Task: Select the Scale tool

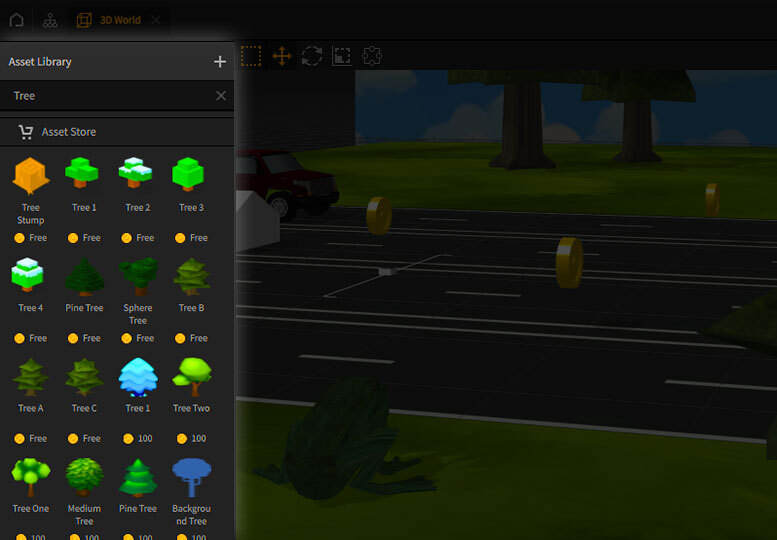Action: point(342,57)
